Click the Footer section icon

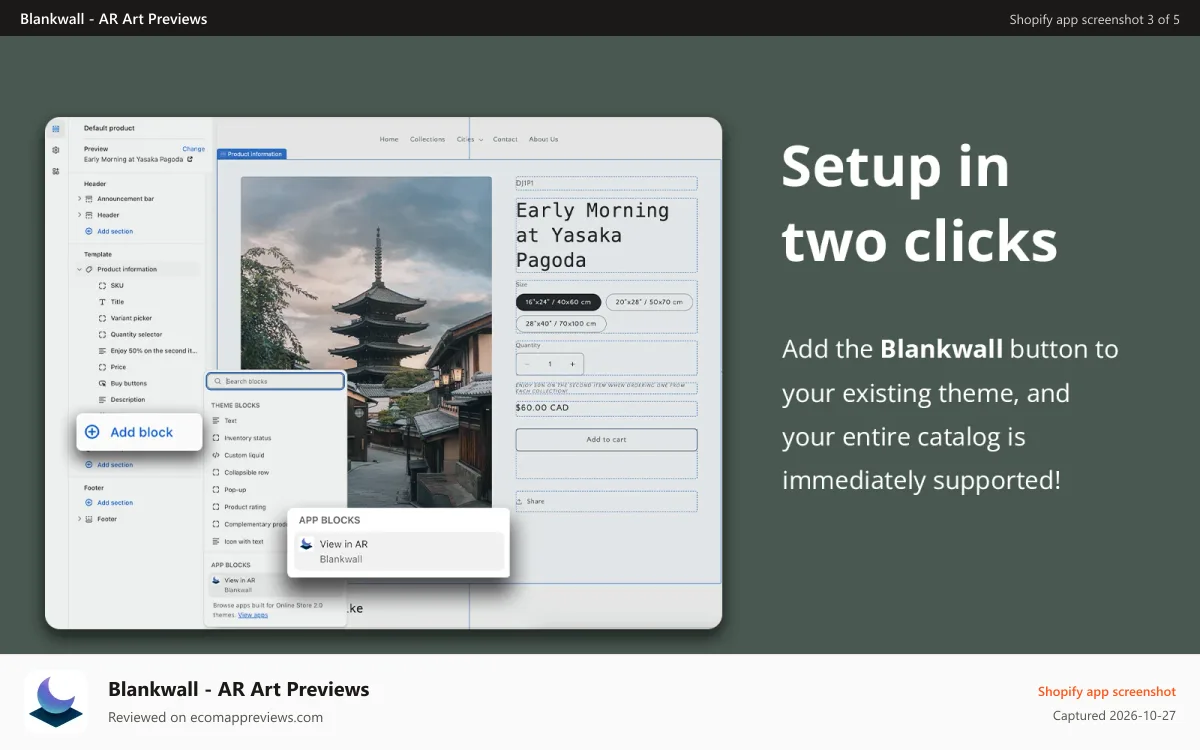(89, 519)
